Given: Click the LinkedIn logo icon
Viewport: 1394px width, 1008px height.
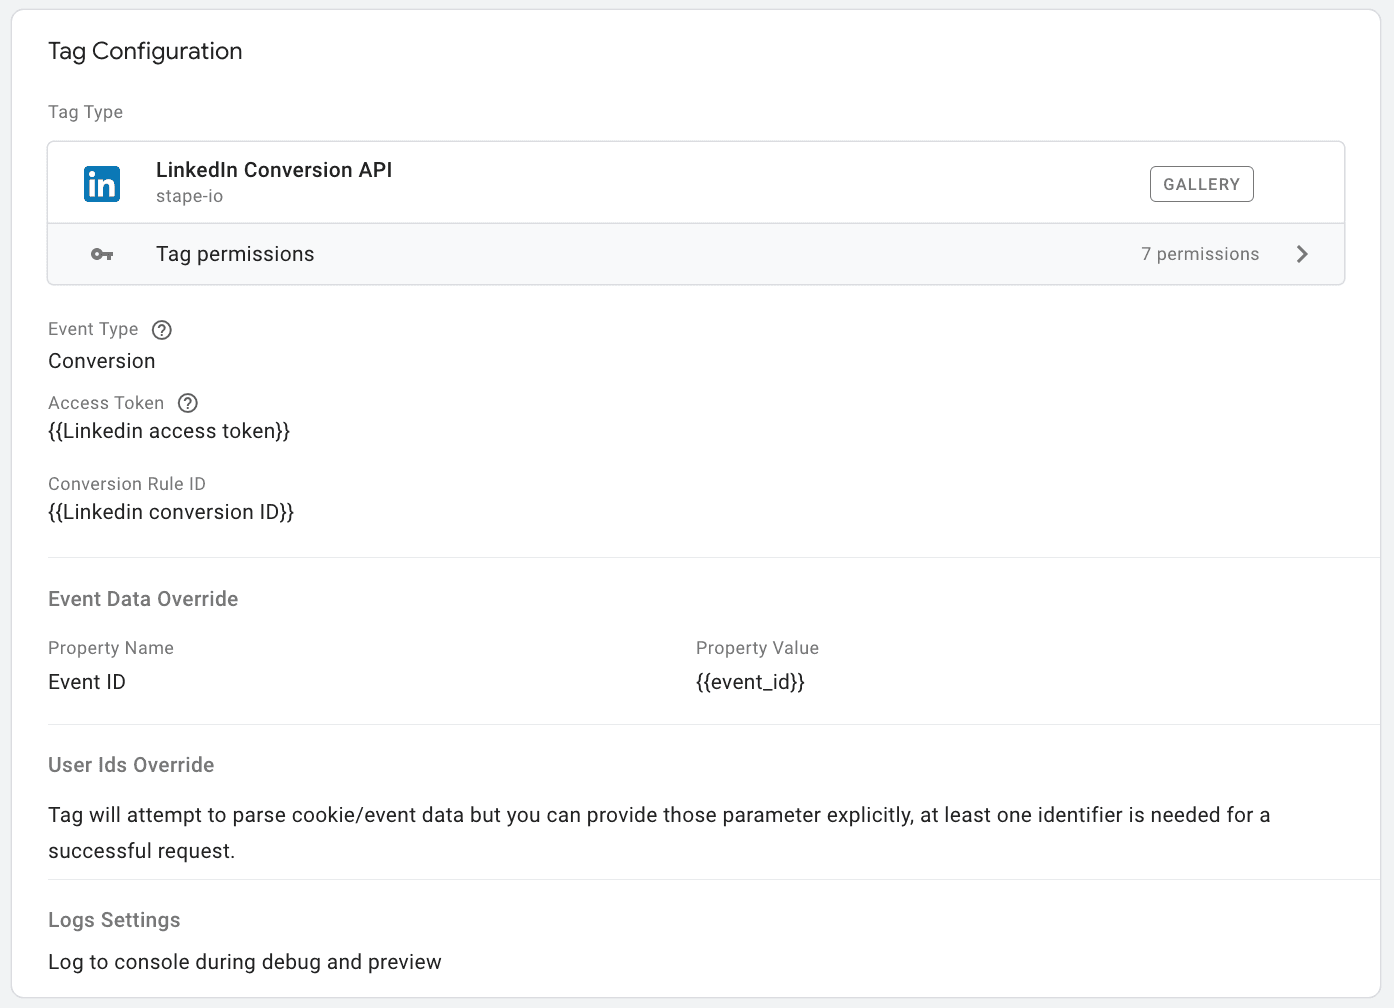Looking at the screenshot, I should 101,183.
